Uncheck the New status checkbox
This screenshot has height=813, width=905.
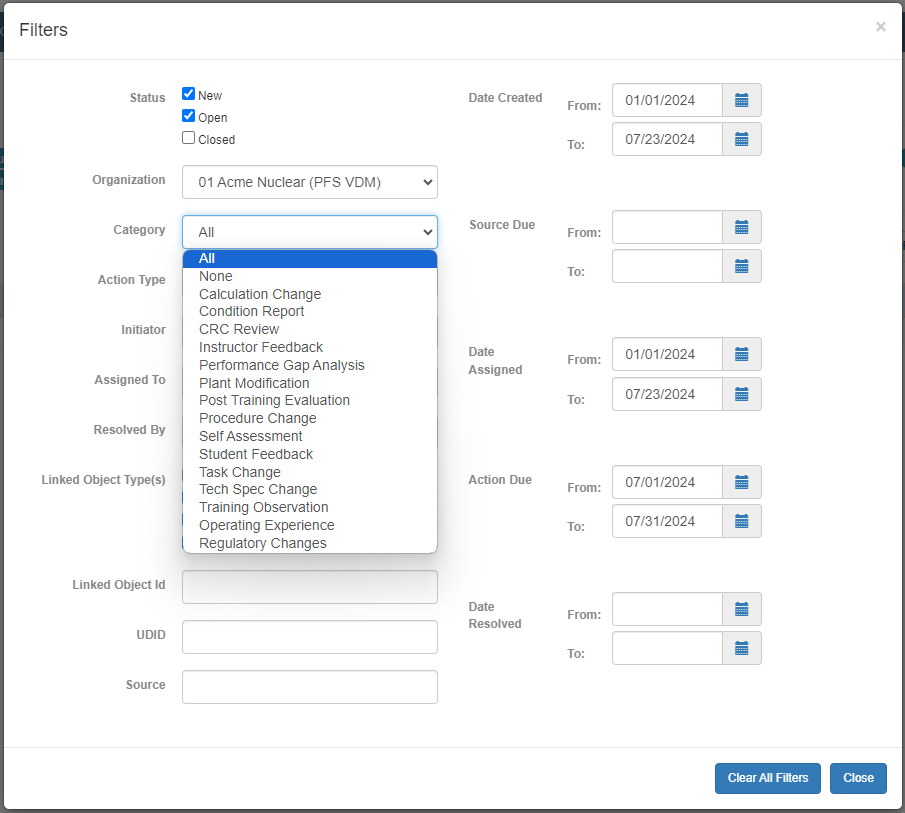pyautogui.click(x=188, y=94)
